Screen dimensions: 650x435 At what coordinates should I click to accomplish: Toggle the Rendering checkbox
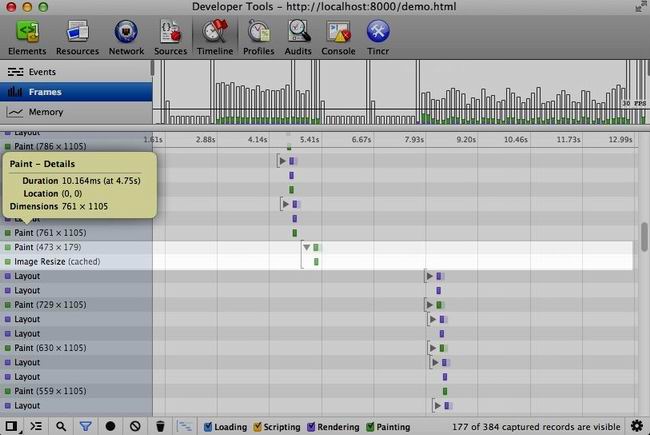pos(311,426)
